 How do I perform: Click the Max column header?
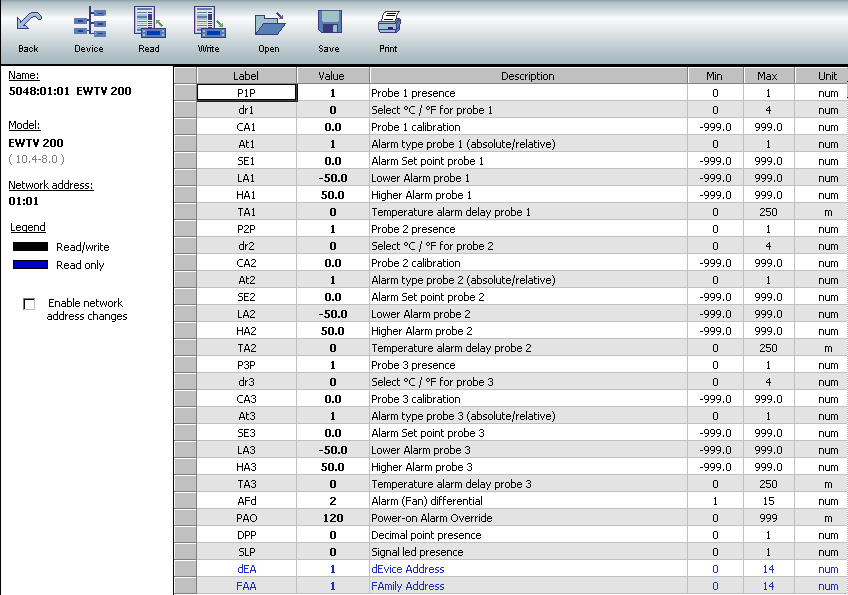768,76
